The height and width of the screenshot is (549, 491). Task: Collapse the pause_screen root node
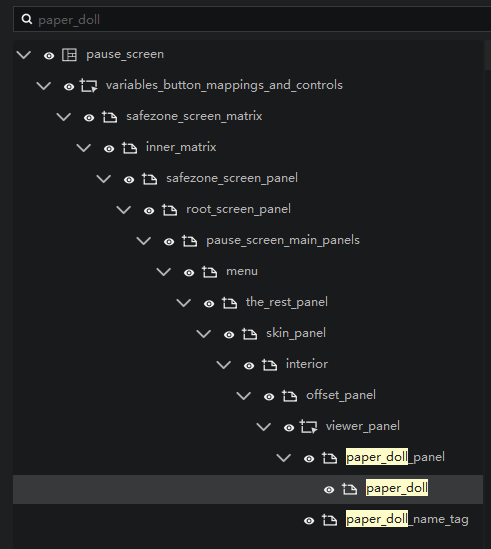(24, 55)
